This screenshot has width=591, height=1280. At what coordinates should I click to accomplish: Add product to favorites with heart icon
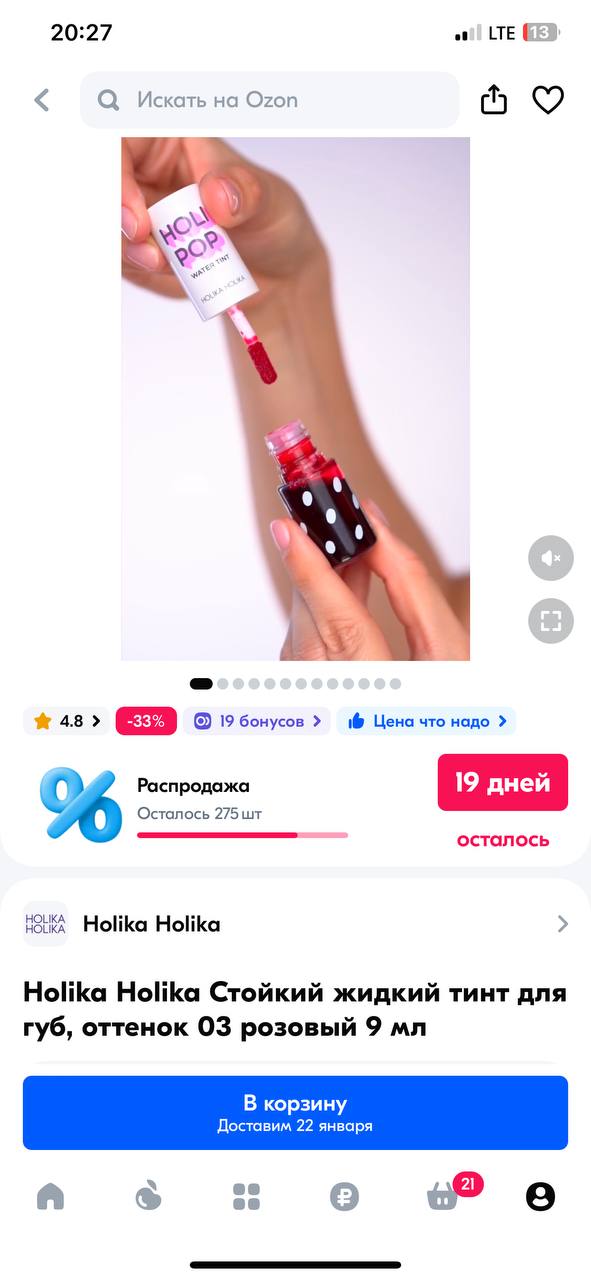point(548,100)
